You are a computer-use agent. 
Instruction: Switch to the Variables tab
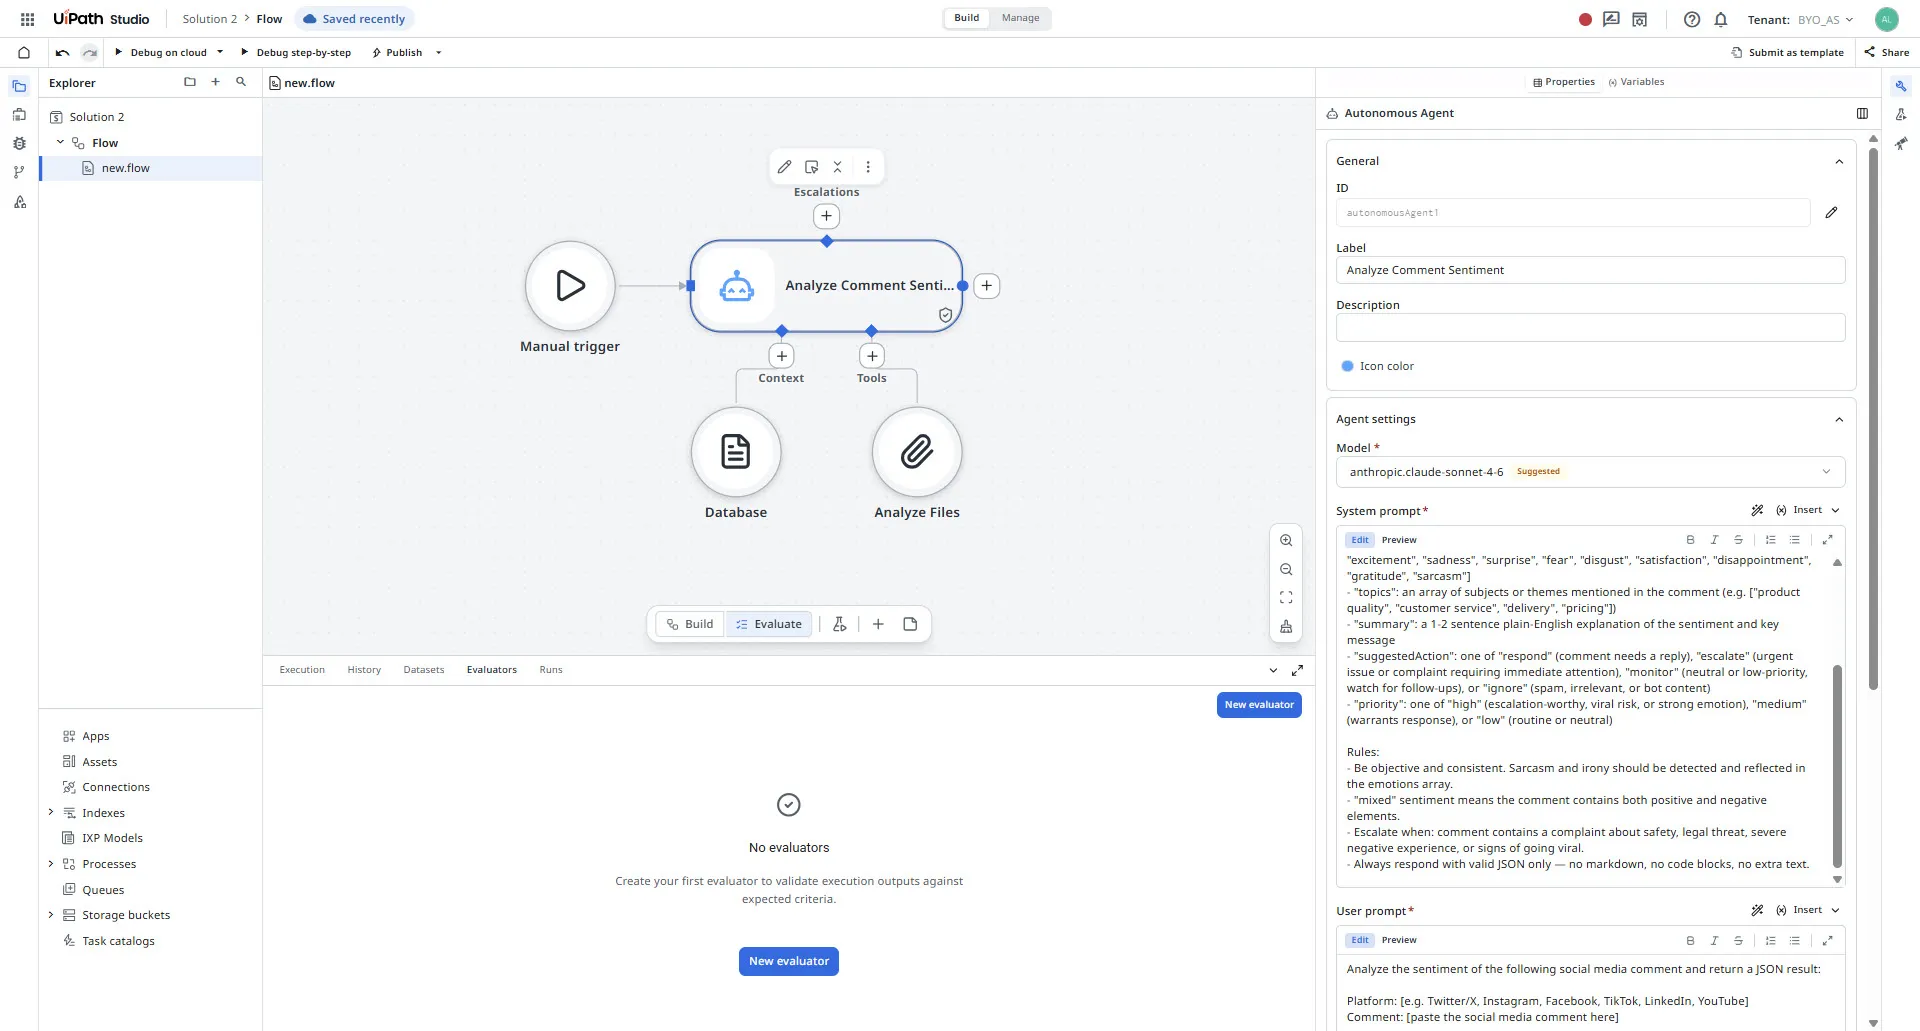pos(1636,82)
